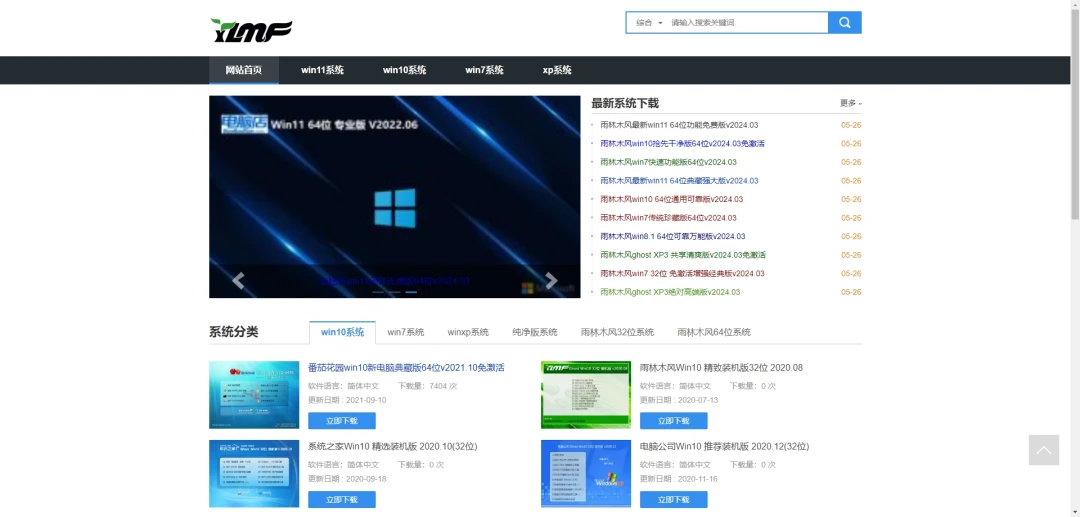Screen dimensions: 1080x517
Task: Open the xp系统 navigation menu item
Action: coord(557,70)
